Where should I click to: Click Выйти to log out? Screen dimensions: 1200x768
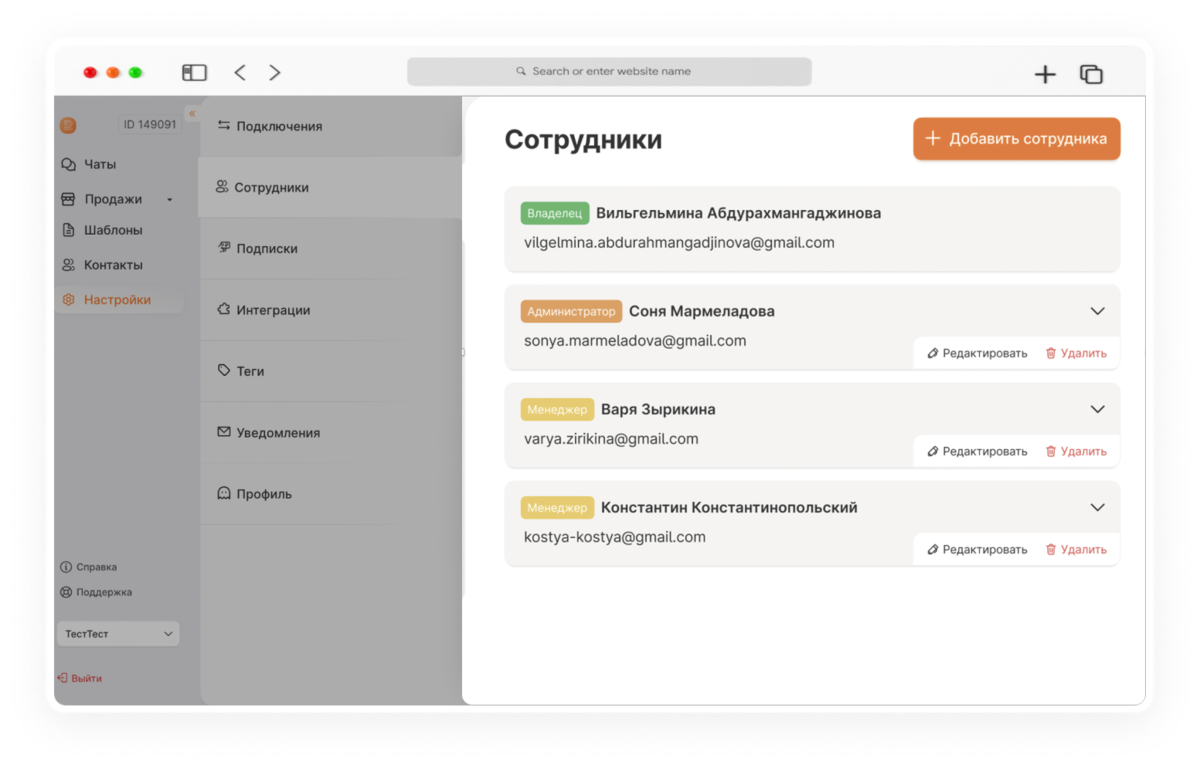[80, 678]
